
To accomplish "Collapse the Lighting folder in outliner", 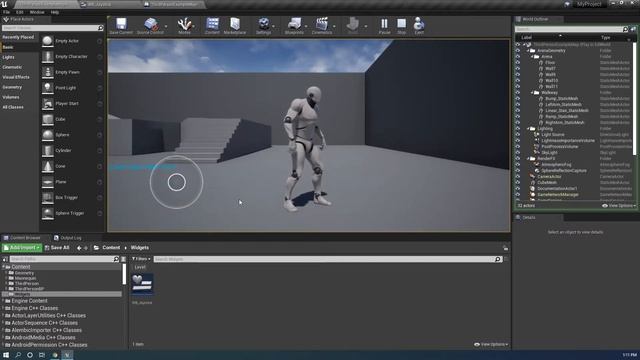I will coord(528,129).
